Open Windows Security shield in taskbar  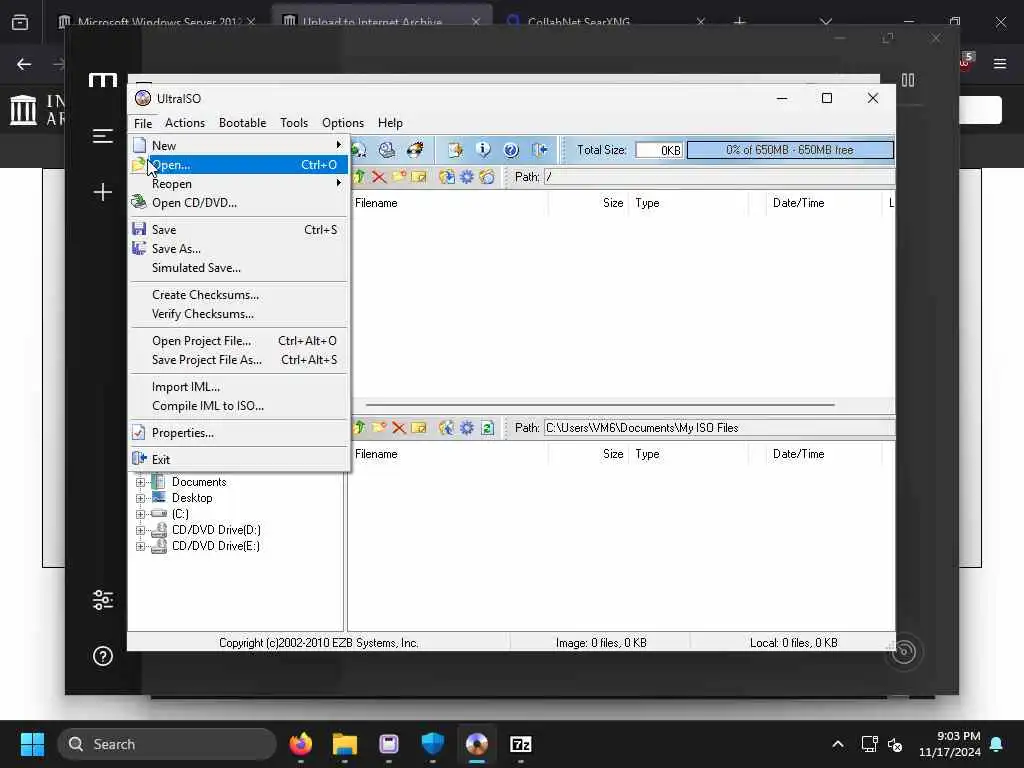click(x=432, y=744)
